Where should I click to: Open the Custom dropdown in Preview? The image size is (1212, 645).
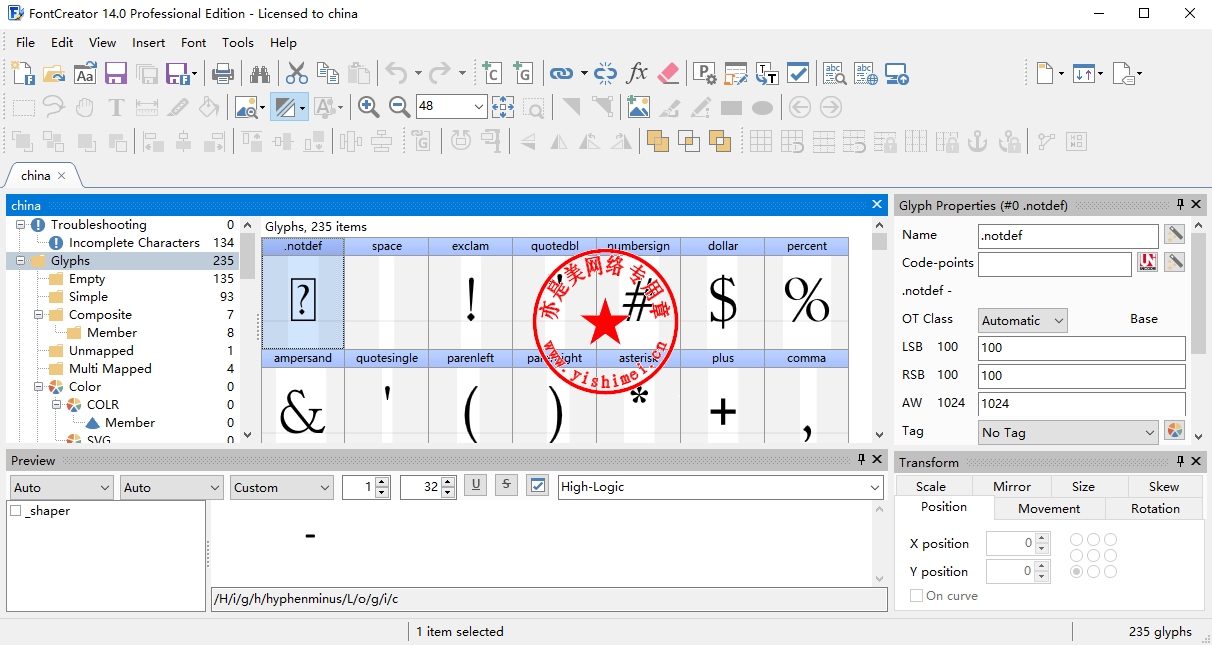tap(281, 487)
